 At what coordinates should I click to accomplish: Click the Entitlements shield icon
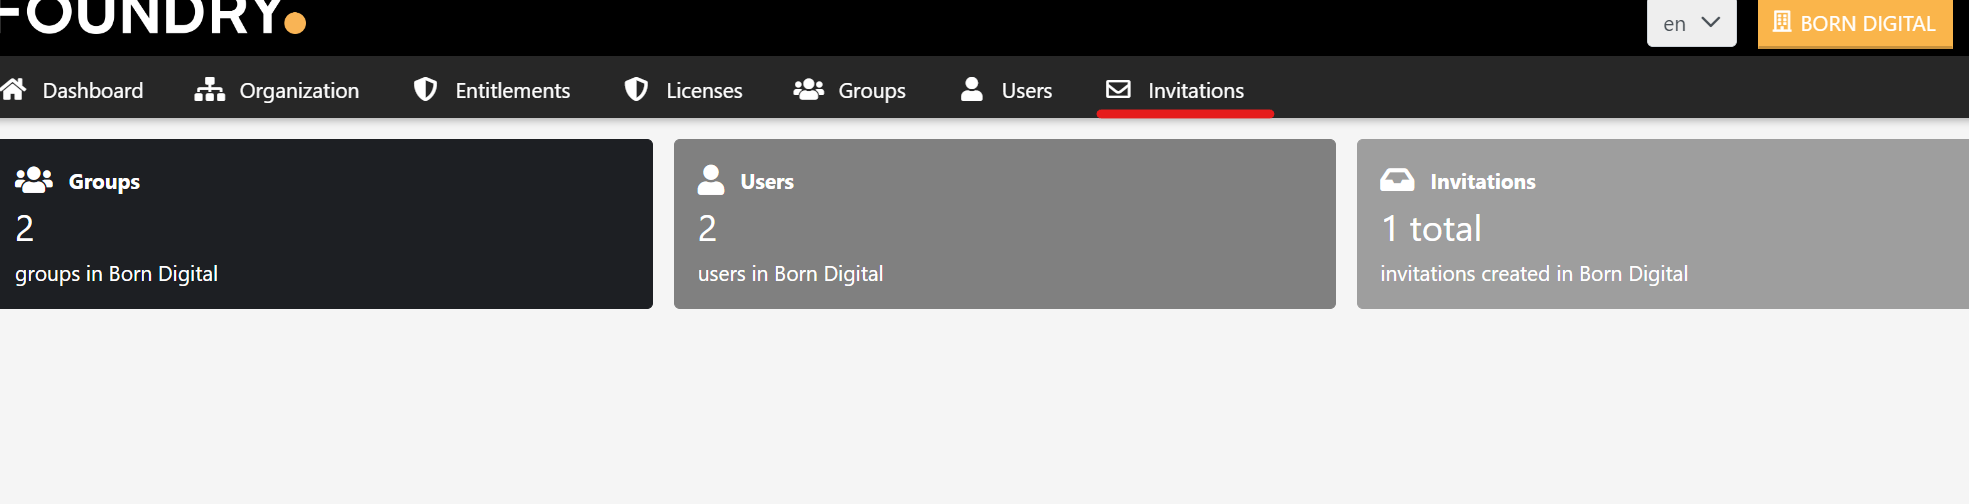[425, 90]
